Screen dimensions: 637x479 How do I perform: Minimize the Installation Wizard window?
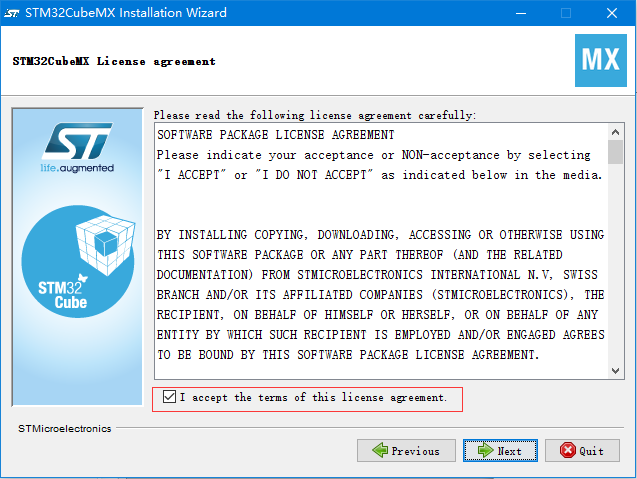click(x=521, y=13)
